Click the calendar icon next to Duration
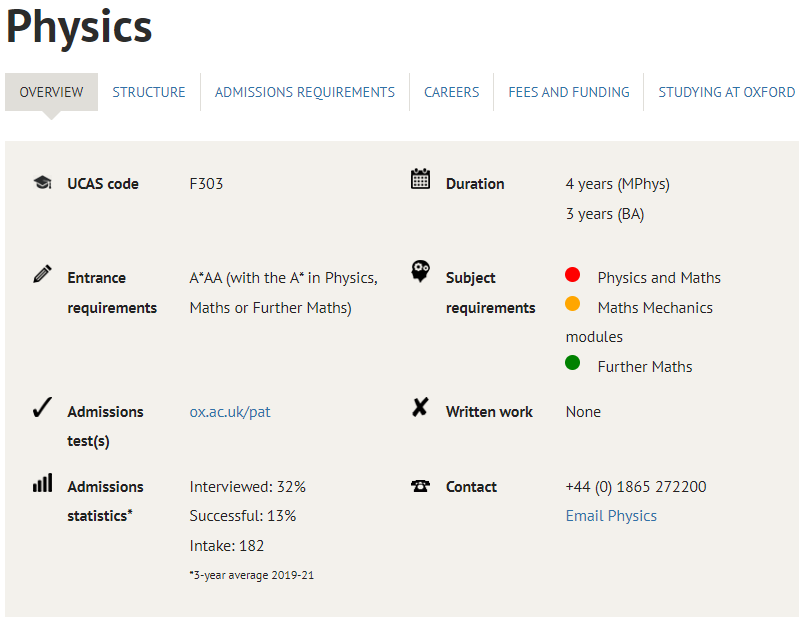Screen dimensions: 805x617 click(x=420, y=179)
